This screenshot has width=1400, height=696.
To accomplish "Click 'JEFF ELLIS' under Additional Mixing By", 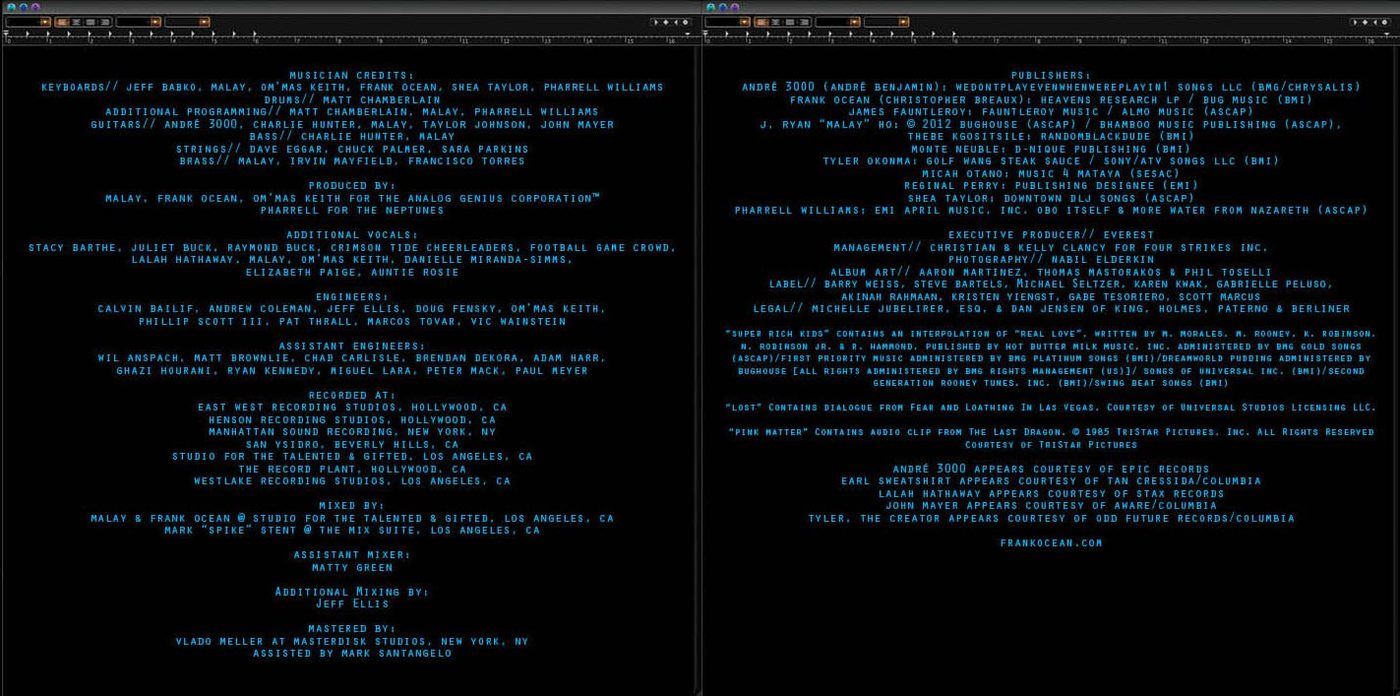I will coord(352,604).
